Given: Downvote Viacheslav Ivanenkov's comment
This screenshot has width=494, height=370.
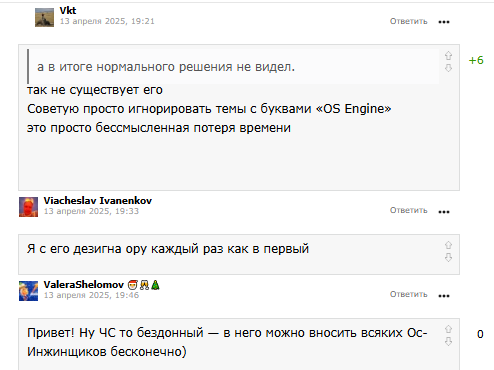Looking at the screenshot, I should [448, 257].
